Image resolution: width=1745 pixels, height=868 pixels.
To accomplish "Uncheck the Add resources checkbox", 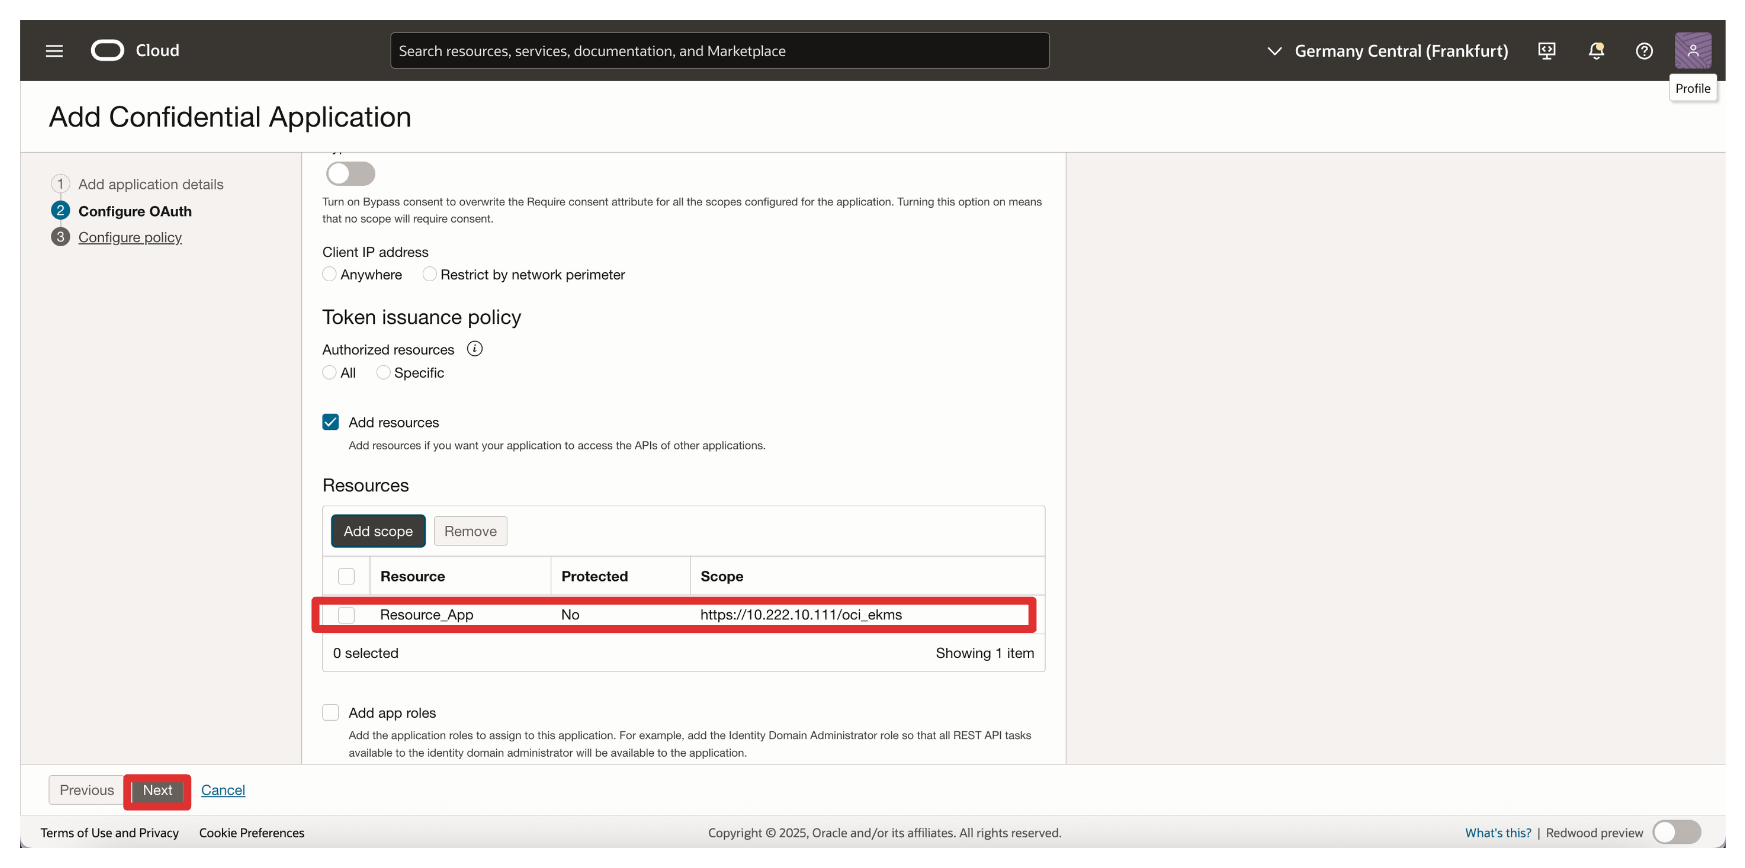I will [331, 422].
